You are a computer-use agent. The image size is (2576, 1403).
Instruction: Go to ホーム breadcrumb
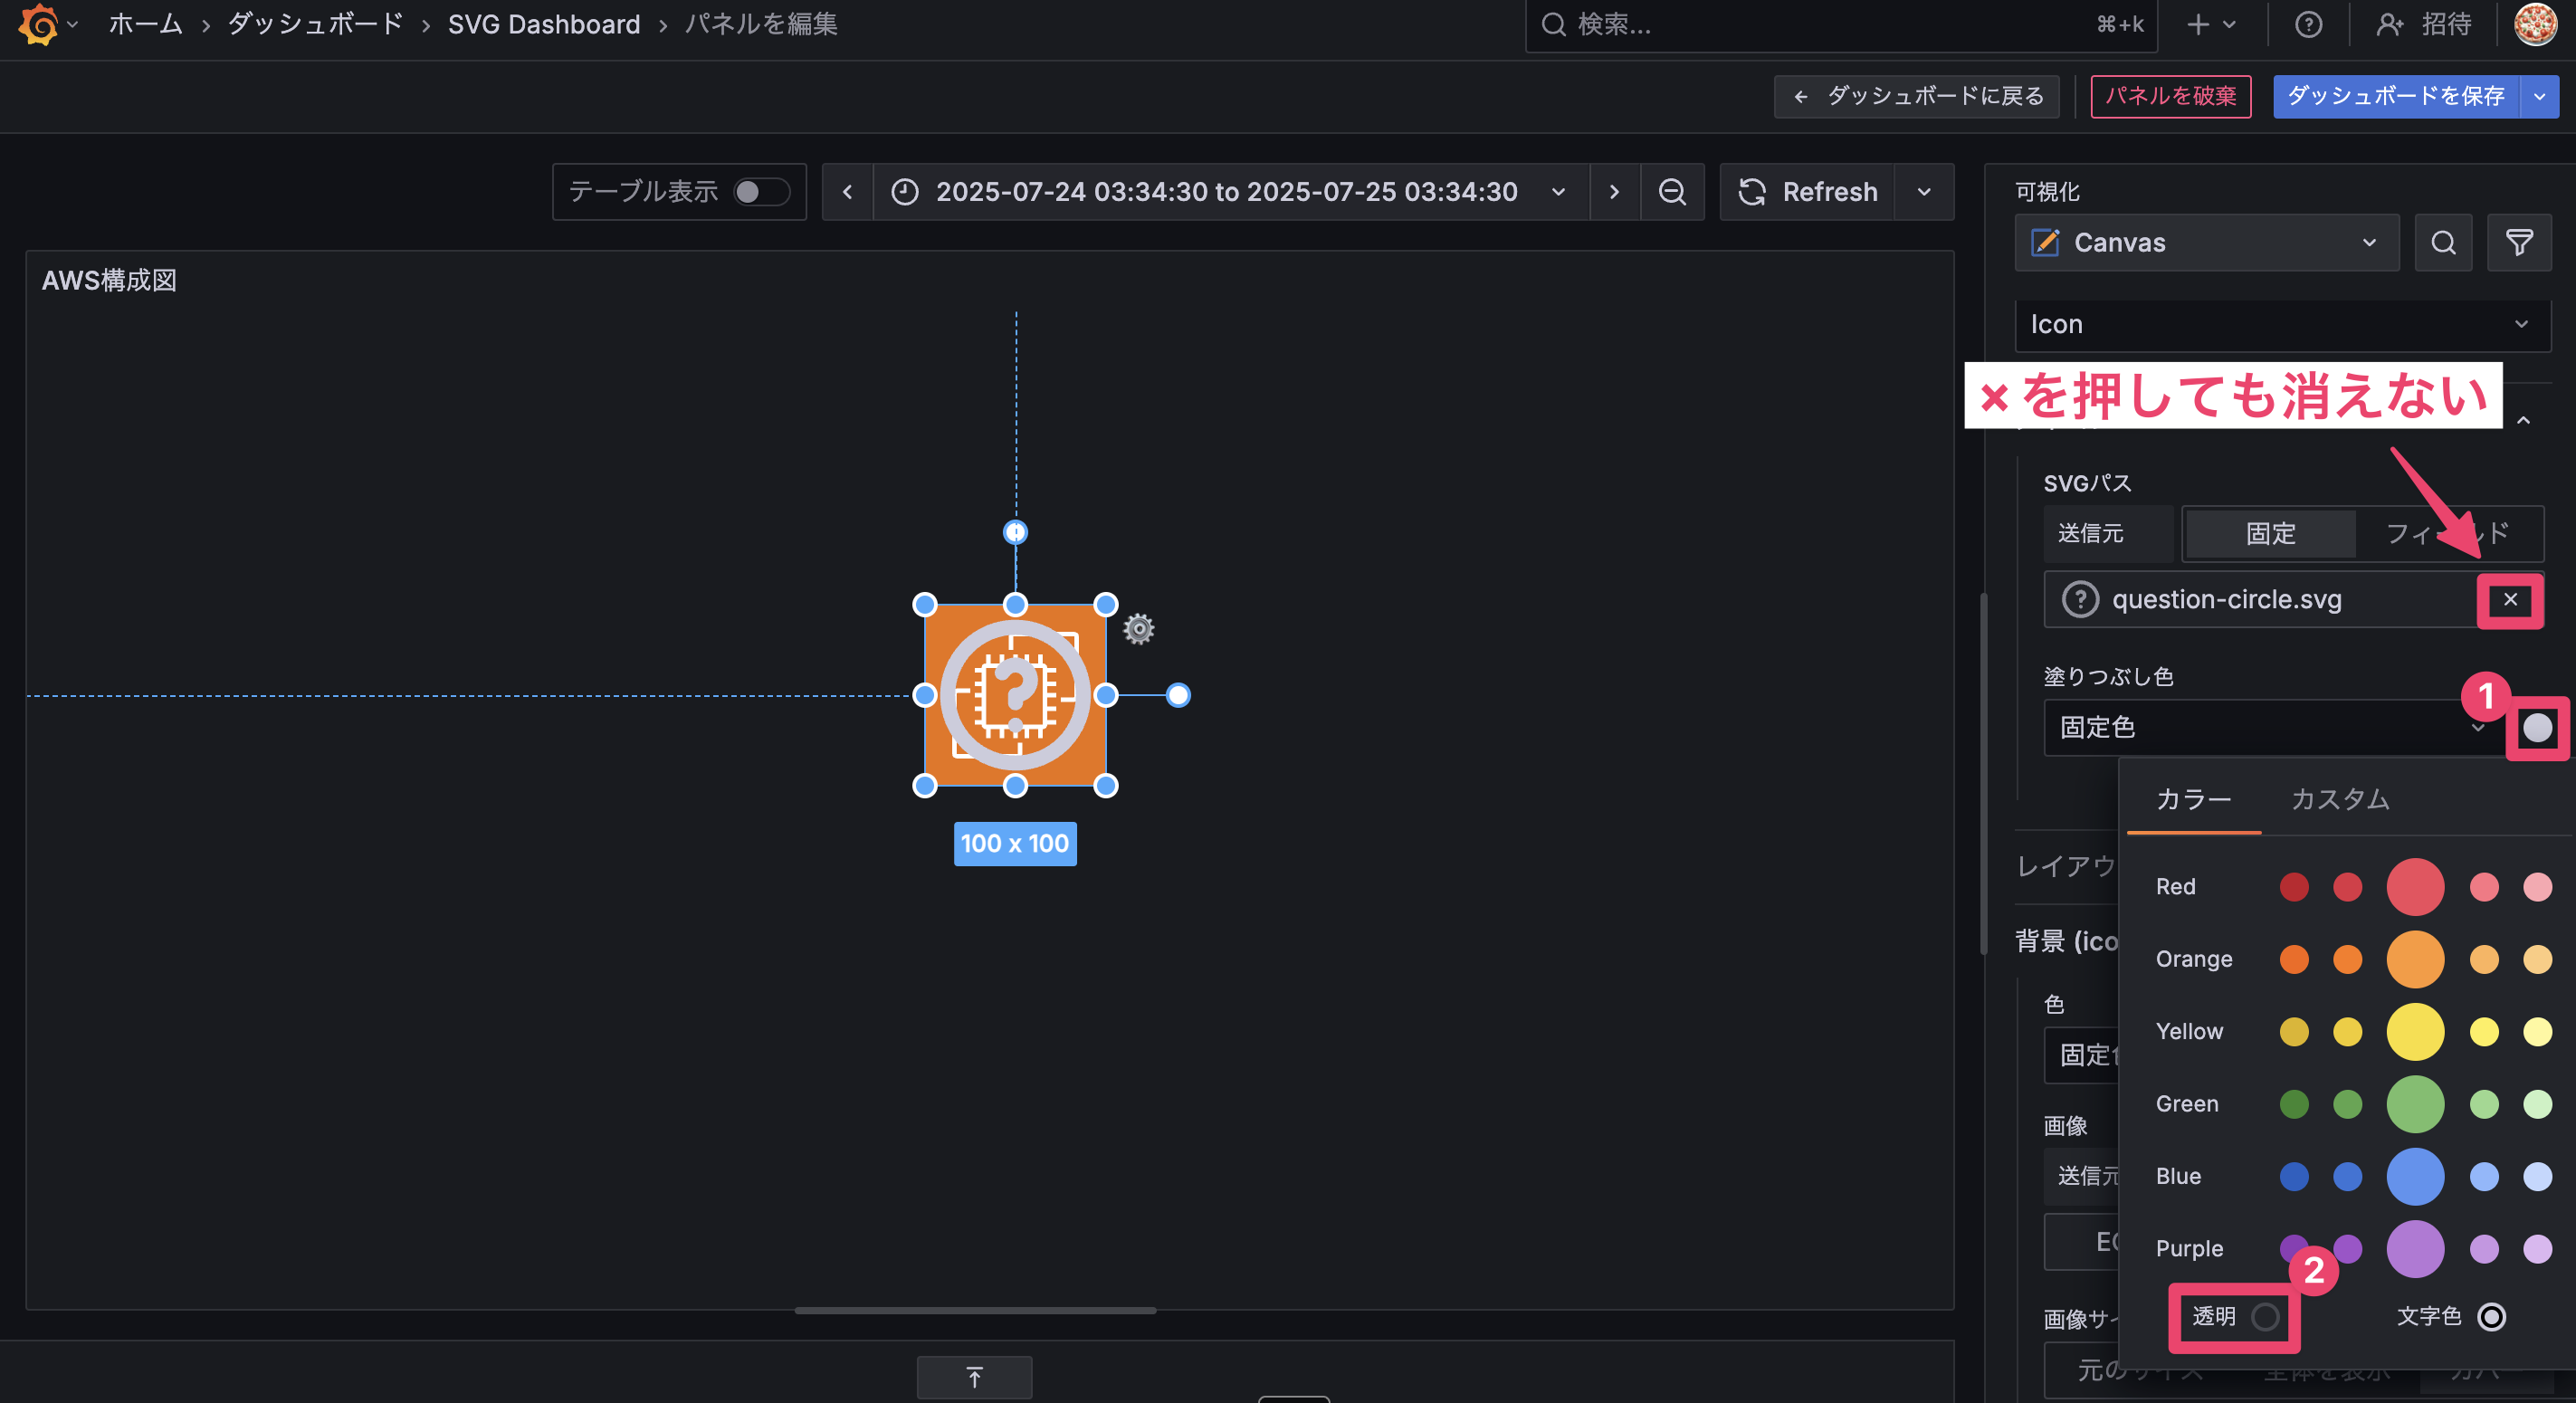[145, 24]
